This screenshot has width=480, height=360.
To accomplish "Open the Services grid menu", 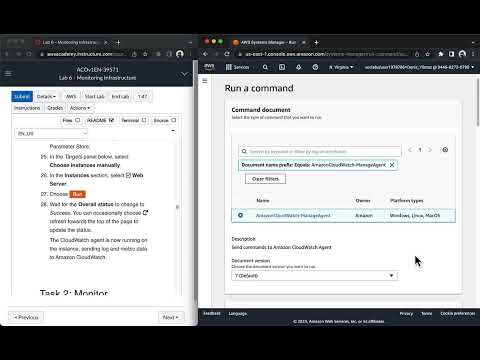I will tap(238, 67).
